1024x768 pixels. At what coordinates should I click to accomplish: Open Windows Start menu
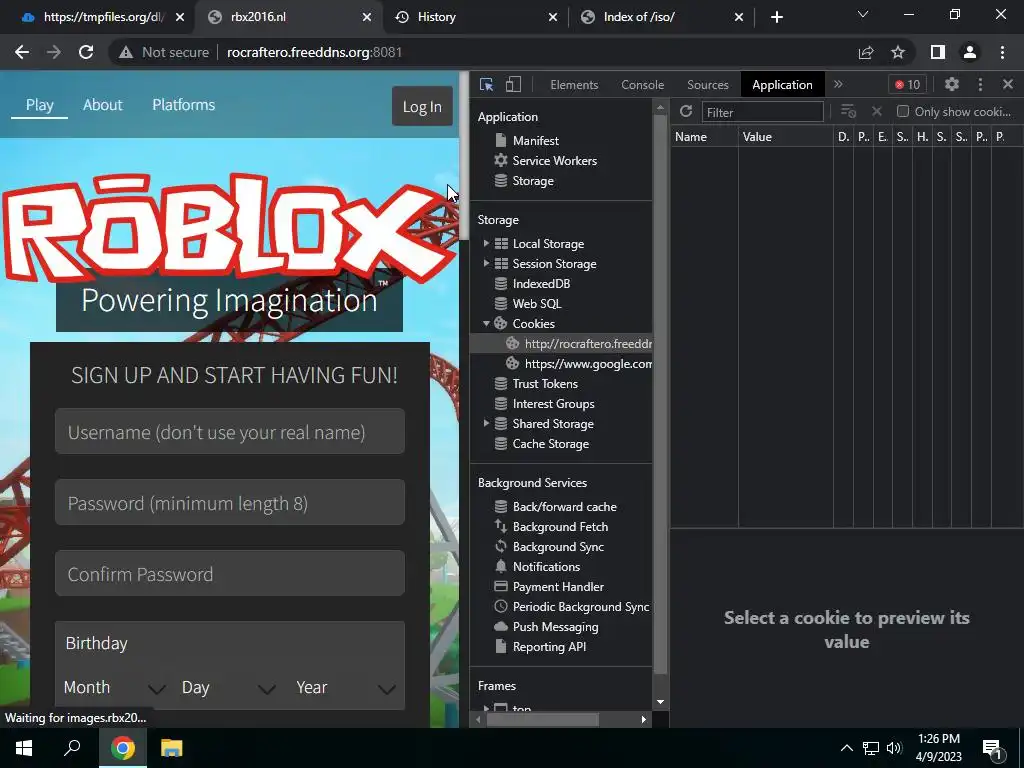[24, 748]
